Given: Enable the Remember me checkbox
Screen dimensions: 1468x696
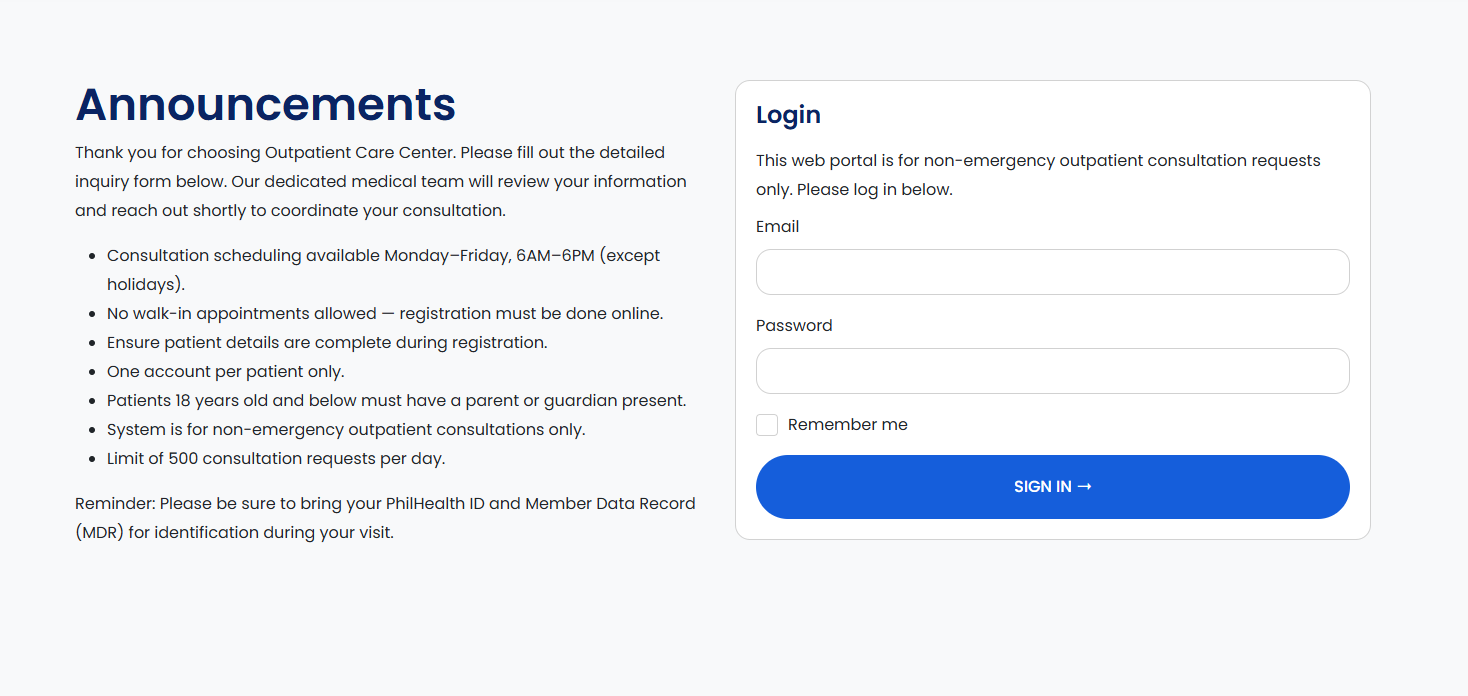Looking at the screenshot, I should (x=767, y=425).
